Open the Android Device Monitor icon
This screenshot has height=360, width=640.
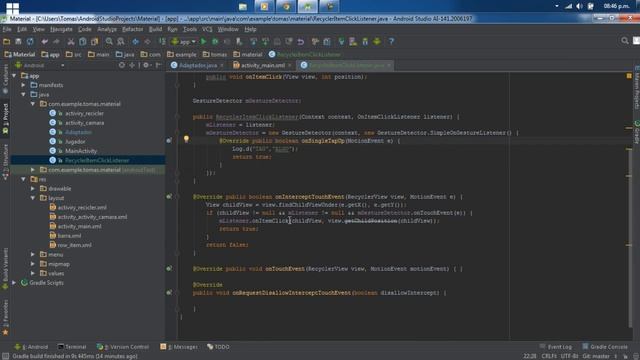pos(377,42)
